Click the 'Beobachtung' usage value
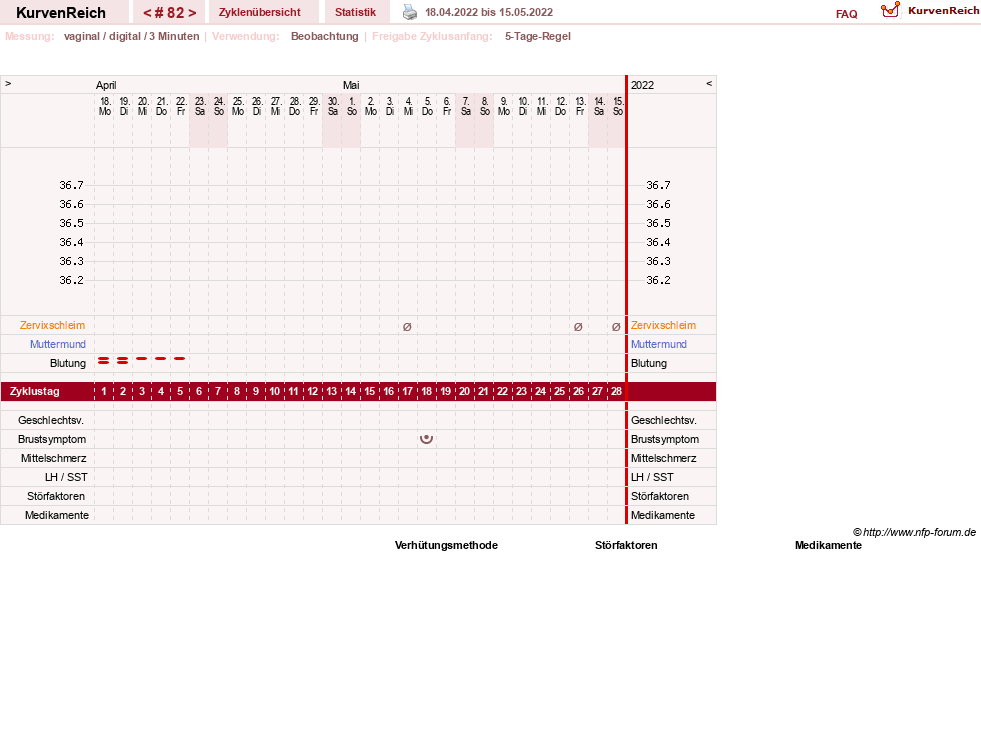Screen dimensions: 981x744 click(x=325, y=36)
